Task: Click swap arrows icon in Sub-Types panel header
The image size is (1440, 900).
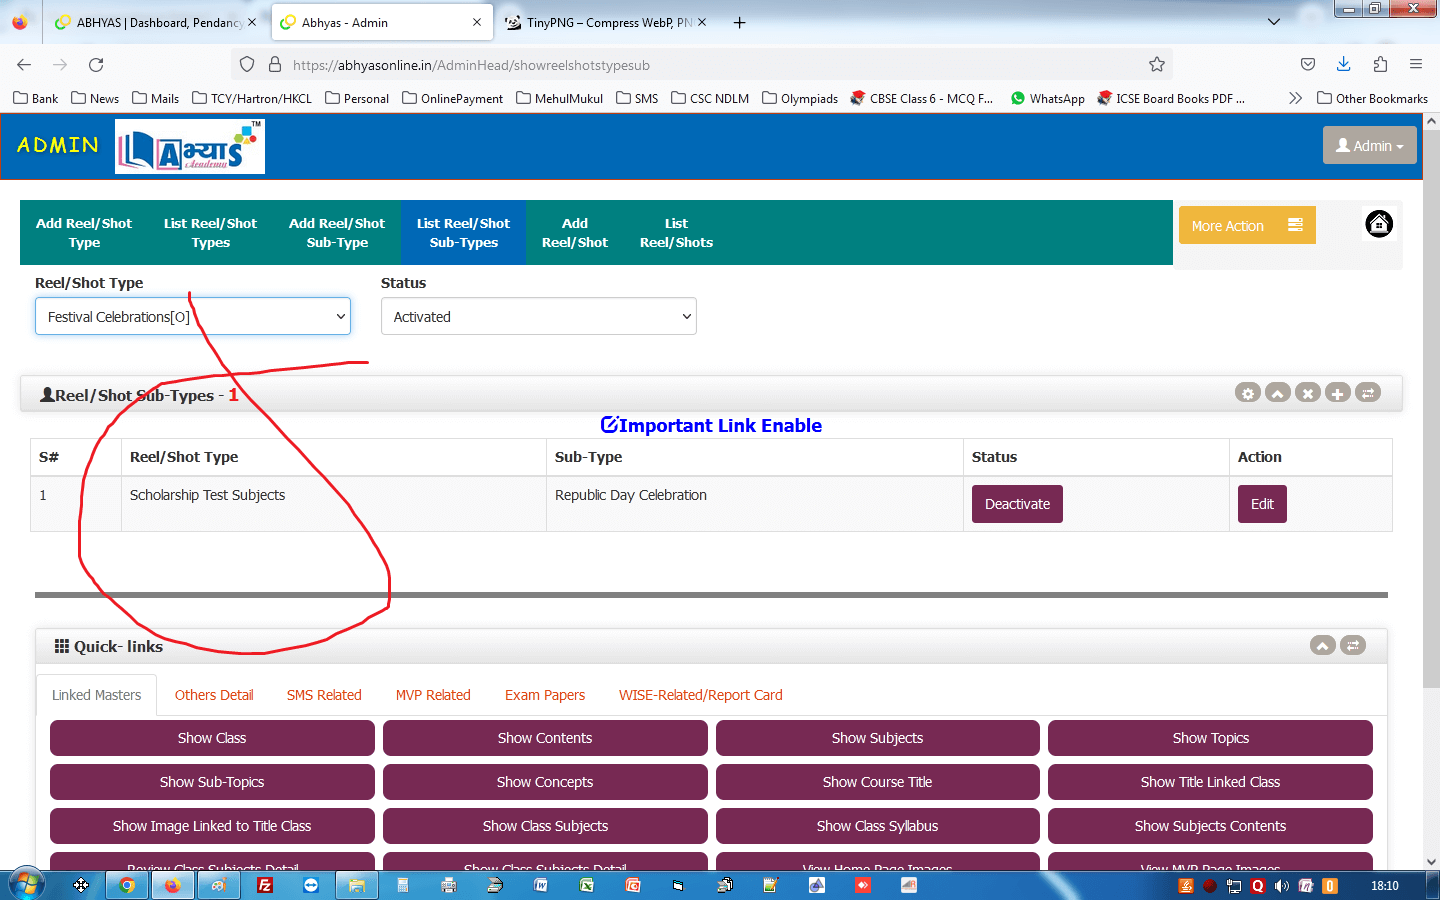Action: pyautogui.click(x=1368, y=393)
